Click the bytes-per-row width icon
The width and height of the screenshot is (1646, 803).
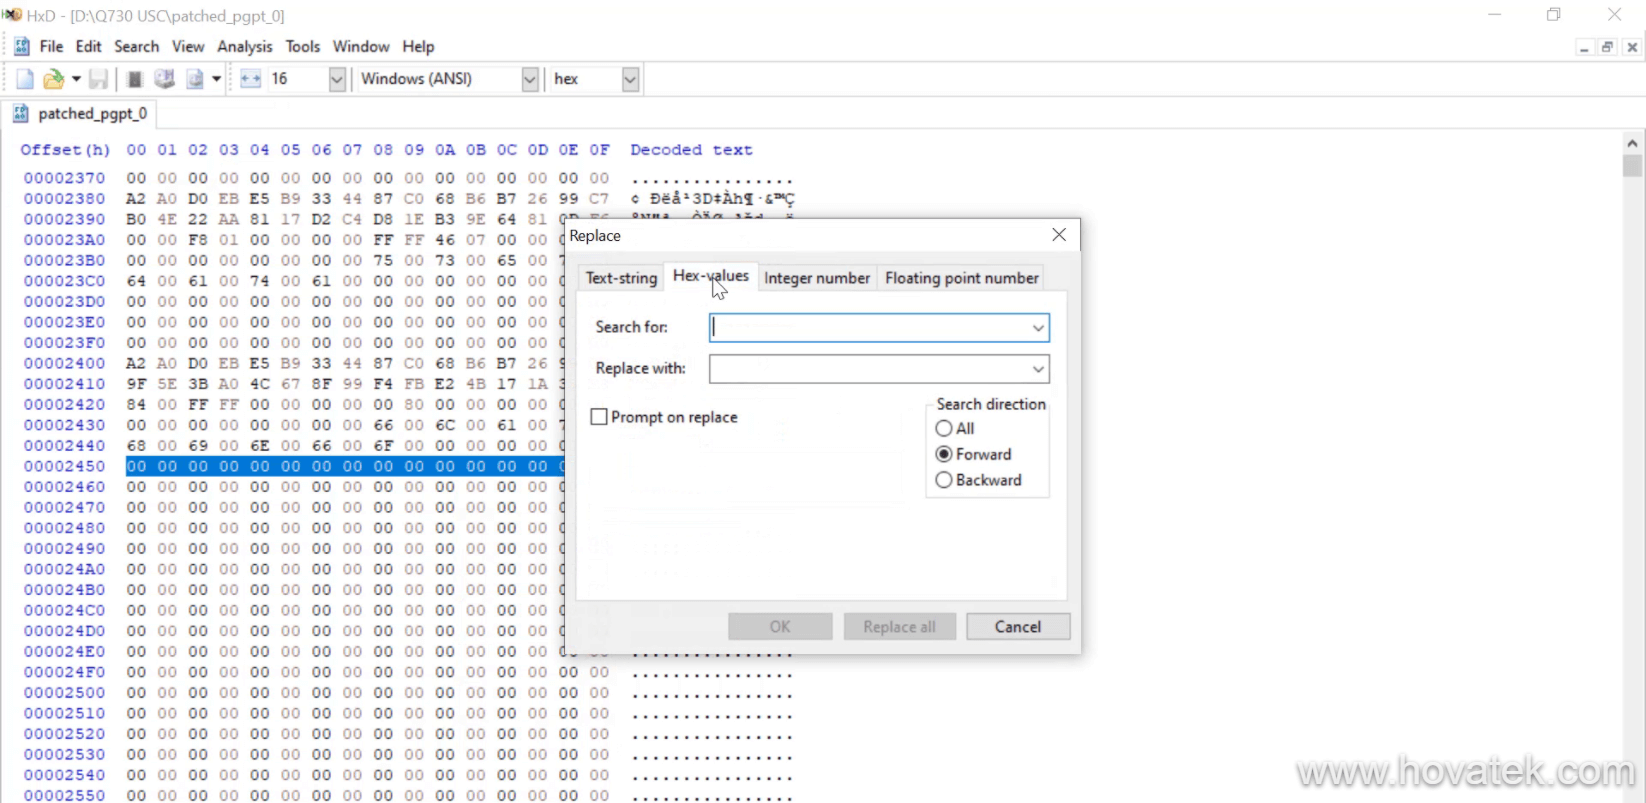(x=251, y=79)
